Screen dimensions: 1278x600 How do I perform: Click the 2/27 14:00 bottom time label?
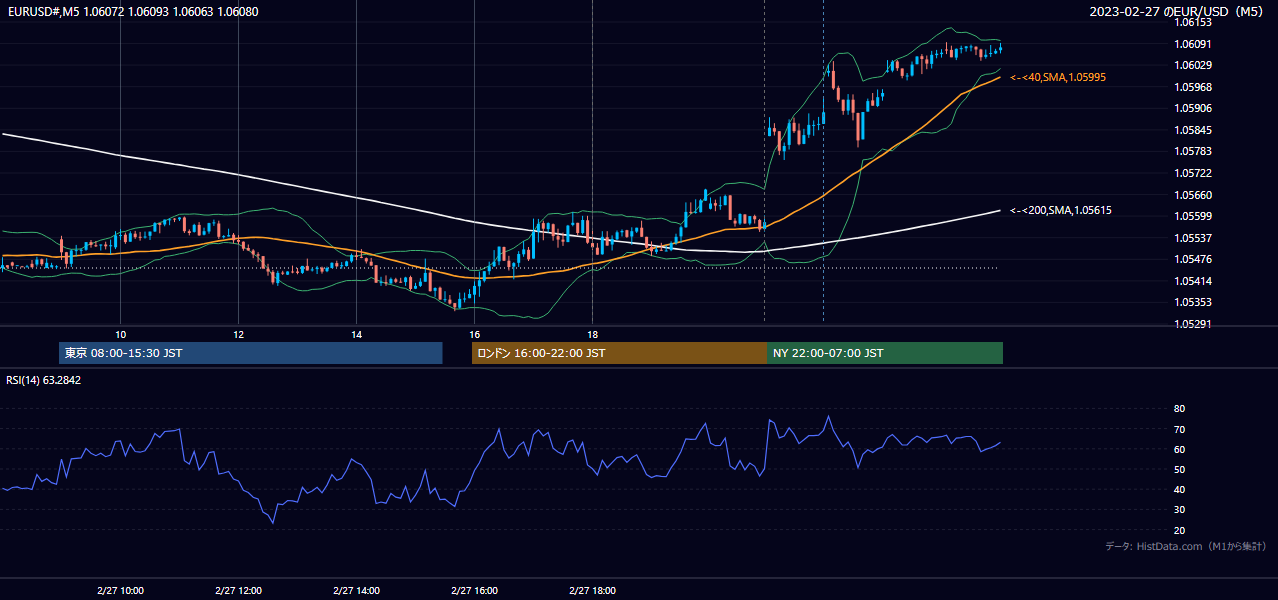(x=356, y=590)
